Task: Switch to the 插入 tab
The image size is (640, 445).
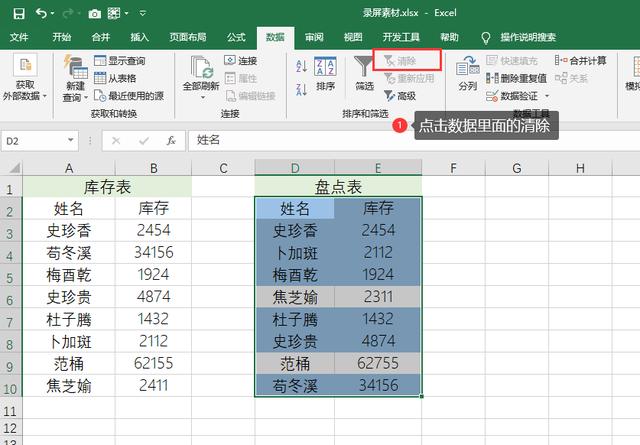Action: pos(139,38)
